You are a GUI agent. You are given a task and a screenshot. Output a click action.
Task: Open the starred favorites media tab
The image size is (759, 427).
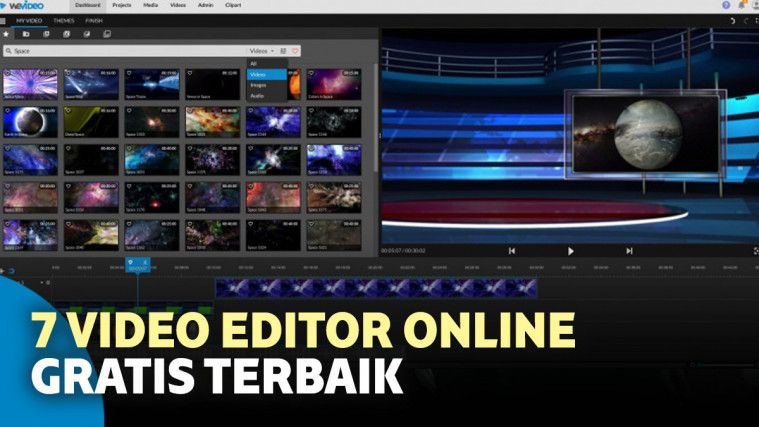[6, 34]
